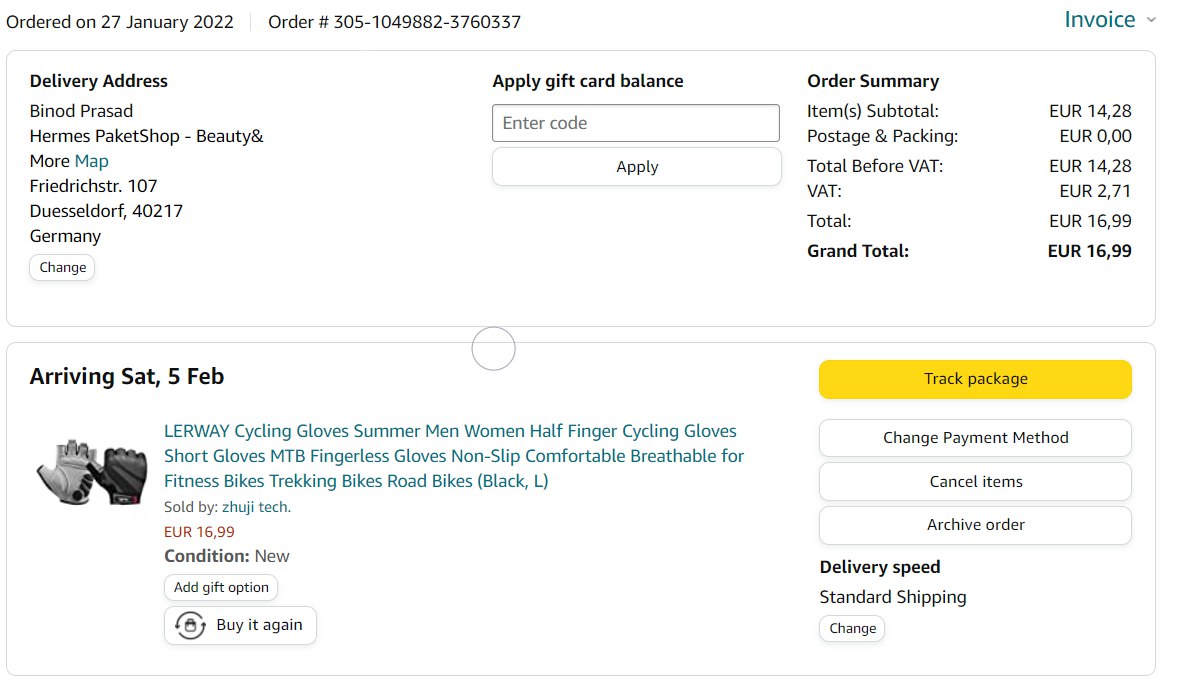Click the Add gift option button
Screen dimensions: 1178x686
pyautogui.click(x=221, y=587)
